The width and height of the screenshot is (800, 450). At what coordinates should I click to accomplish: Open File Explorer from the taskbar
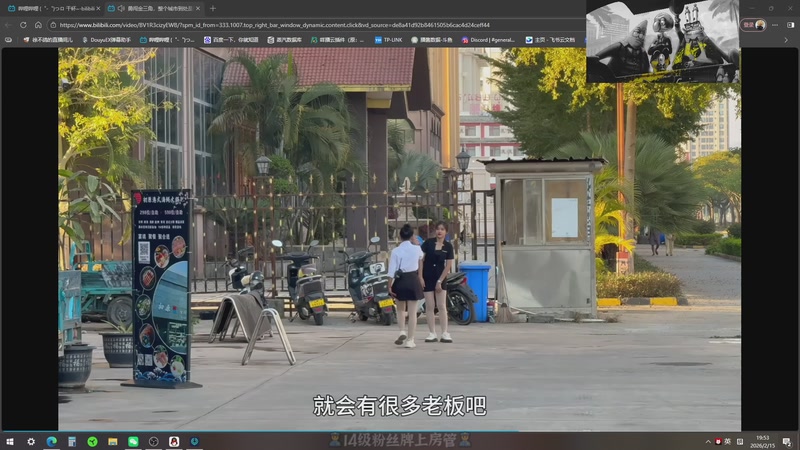coord(113,441)
